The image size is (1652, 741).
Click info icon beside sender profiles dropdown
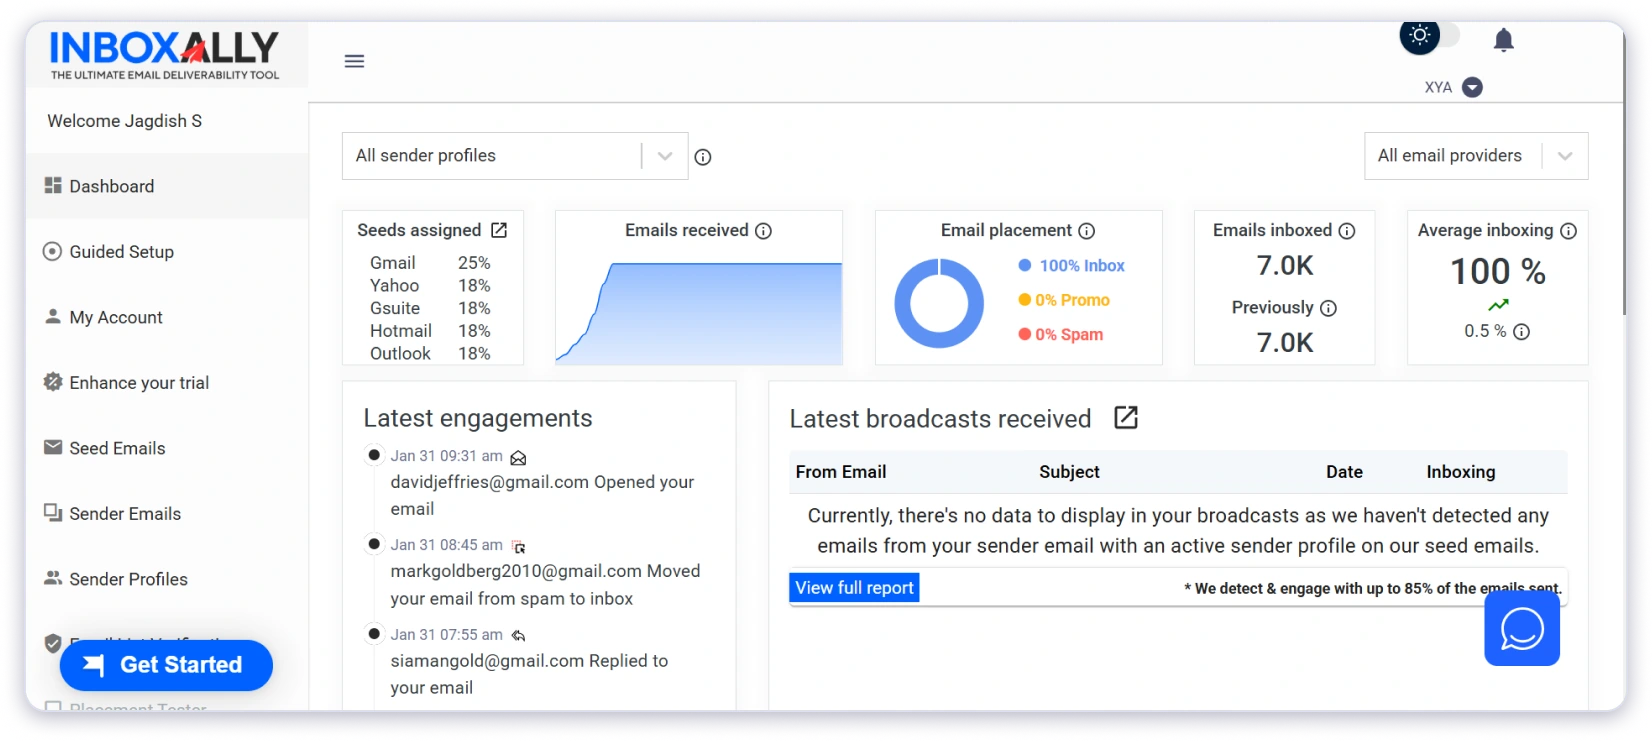pyautogui.click(x=703, y=157)
